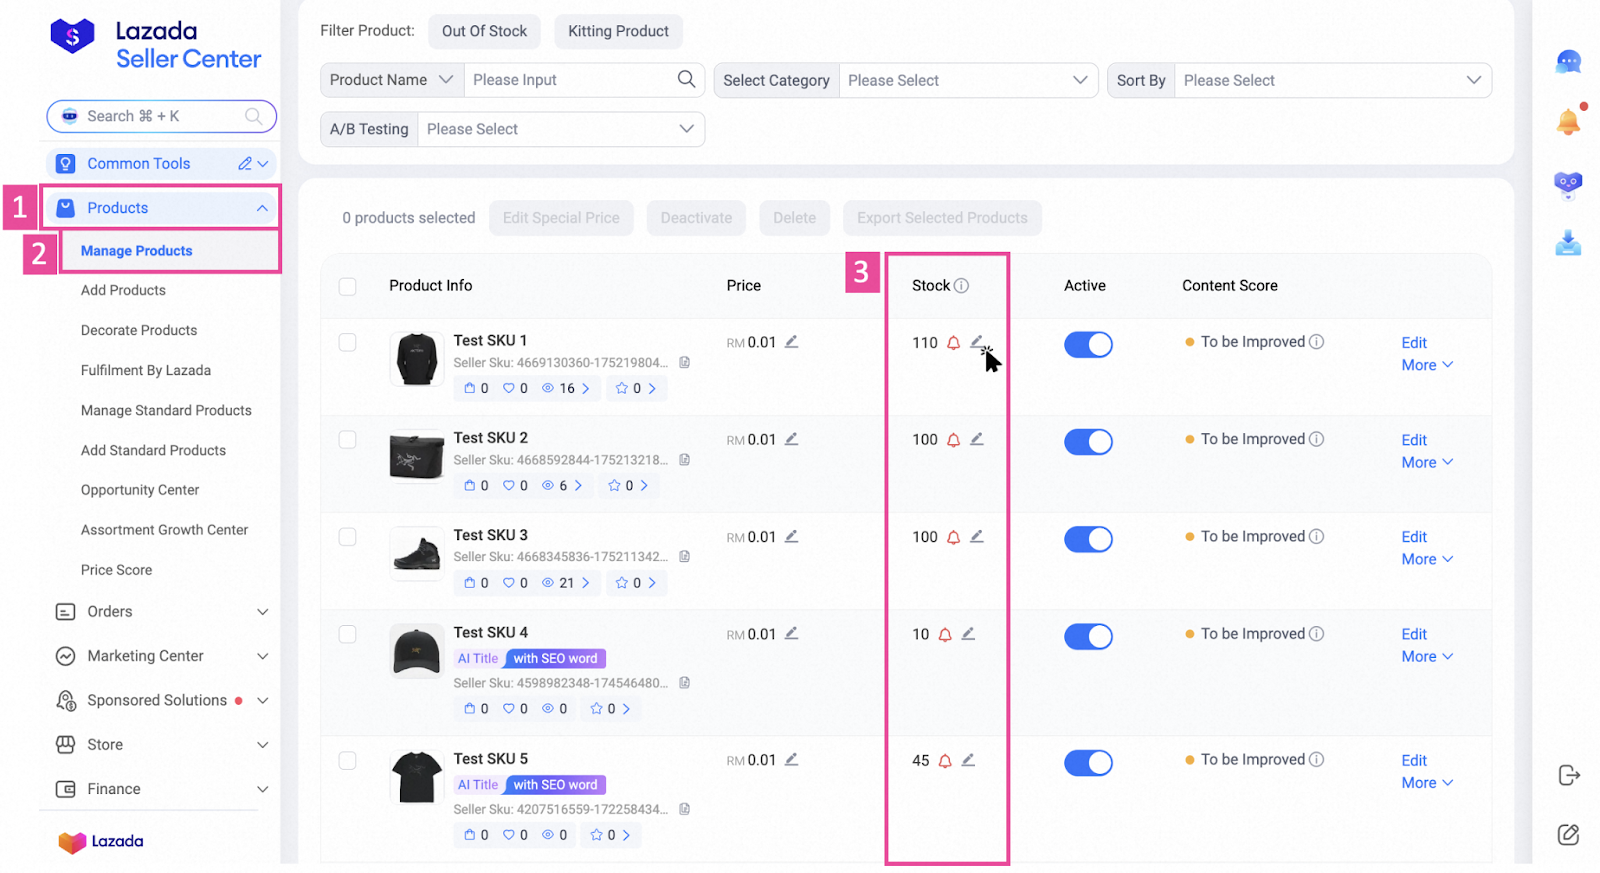Edit stock pencil icon for Test SKU 4
1600x873 pixels.
(x=968, y=633)
